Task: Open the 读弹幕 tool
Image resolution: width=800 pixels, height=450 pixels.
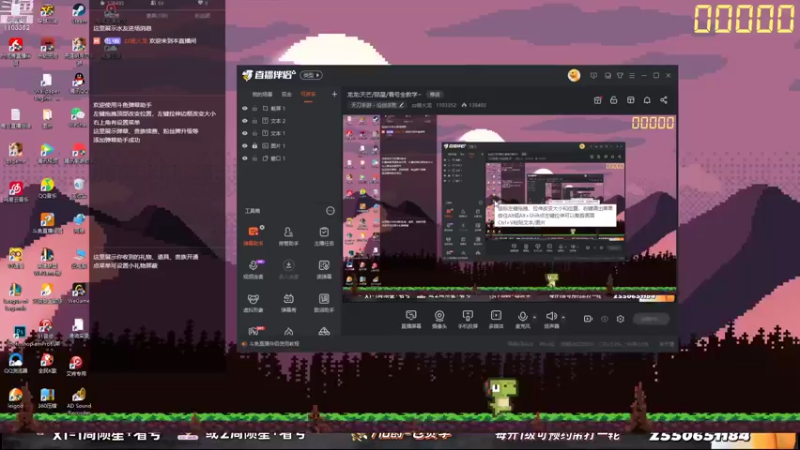Action: 323,269
